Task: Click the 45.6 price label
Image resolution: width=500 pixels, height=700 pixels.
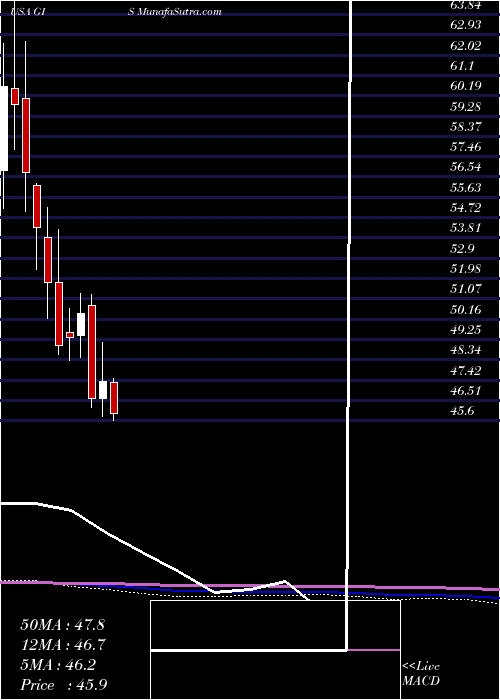Action: point(462,411)
